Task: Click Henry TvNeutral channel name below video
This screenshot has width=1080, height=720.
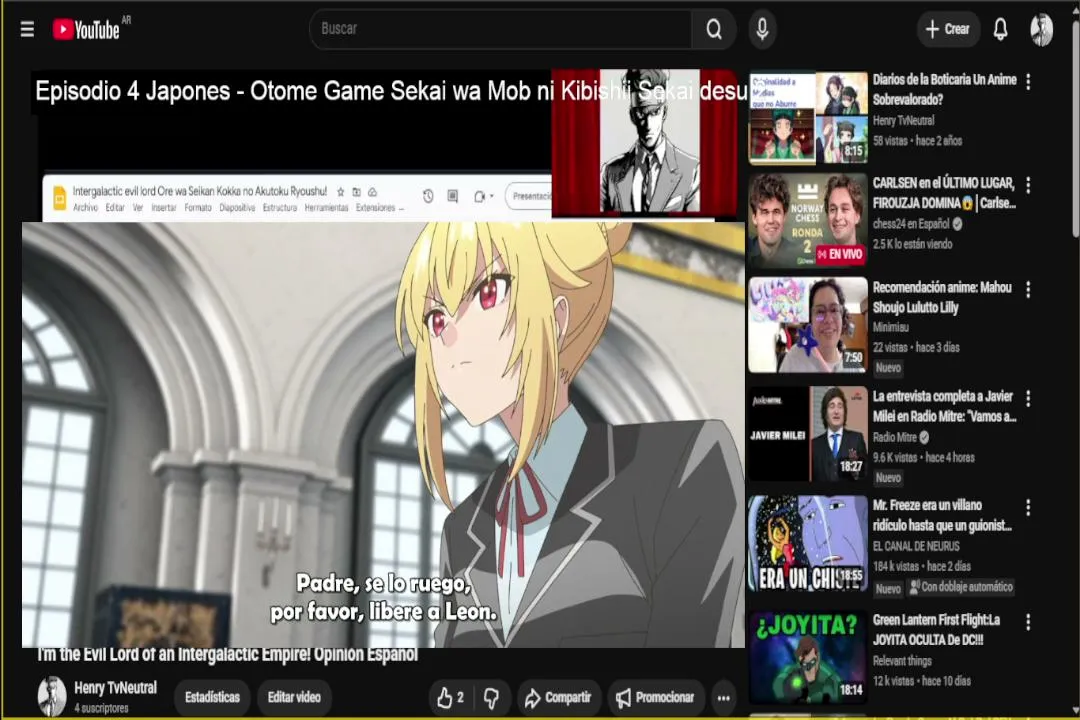Action: point(115,688)
